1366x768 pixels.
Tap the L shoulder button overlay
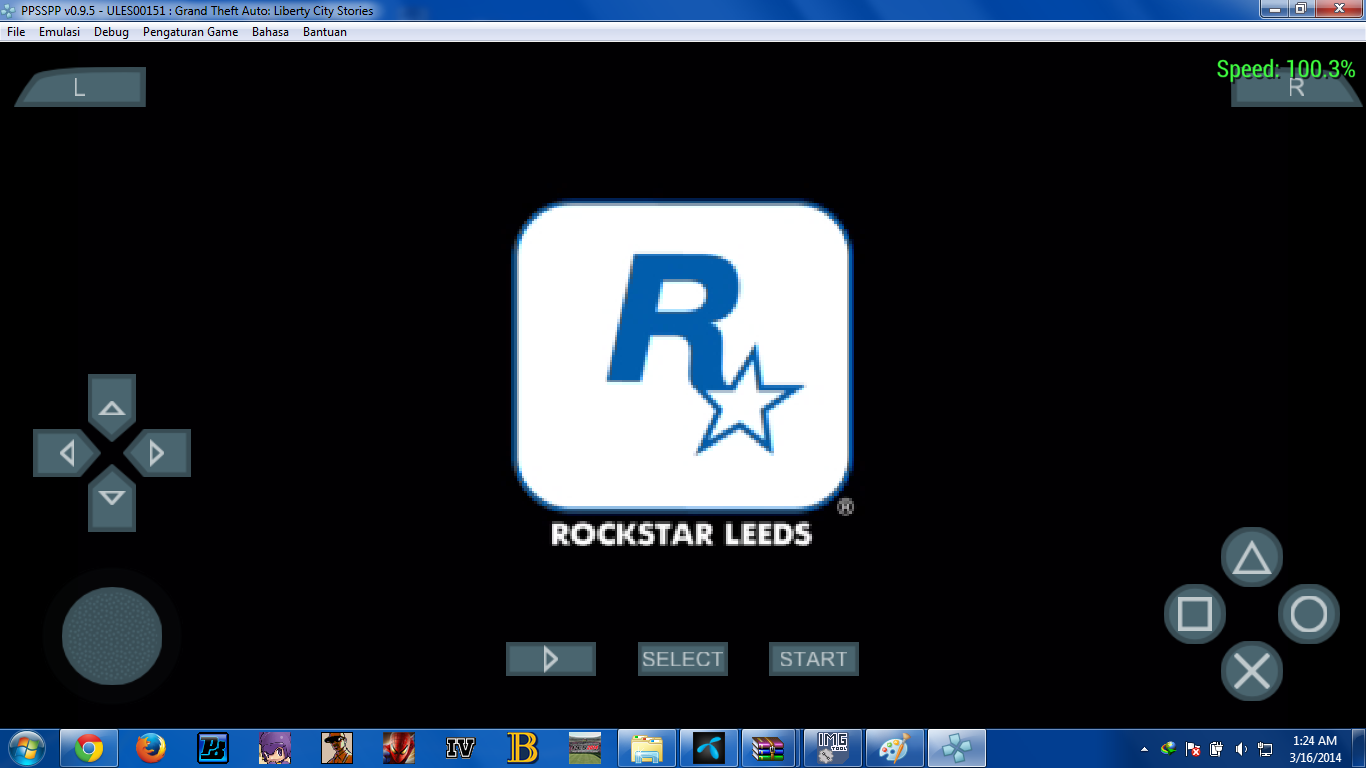point(80,87)
